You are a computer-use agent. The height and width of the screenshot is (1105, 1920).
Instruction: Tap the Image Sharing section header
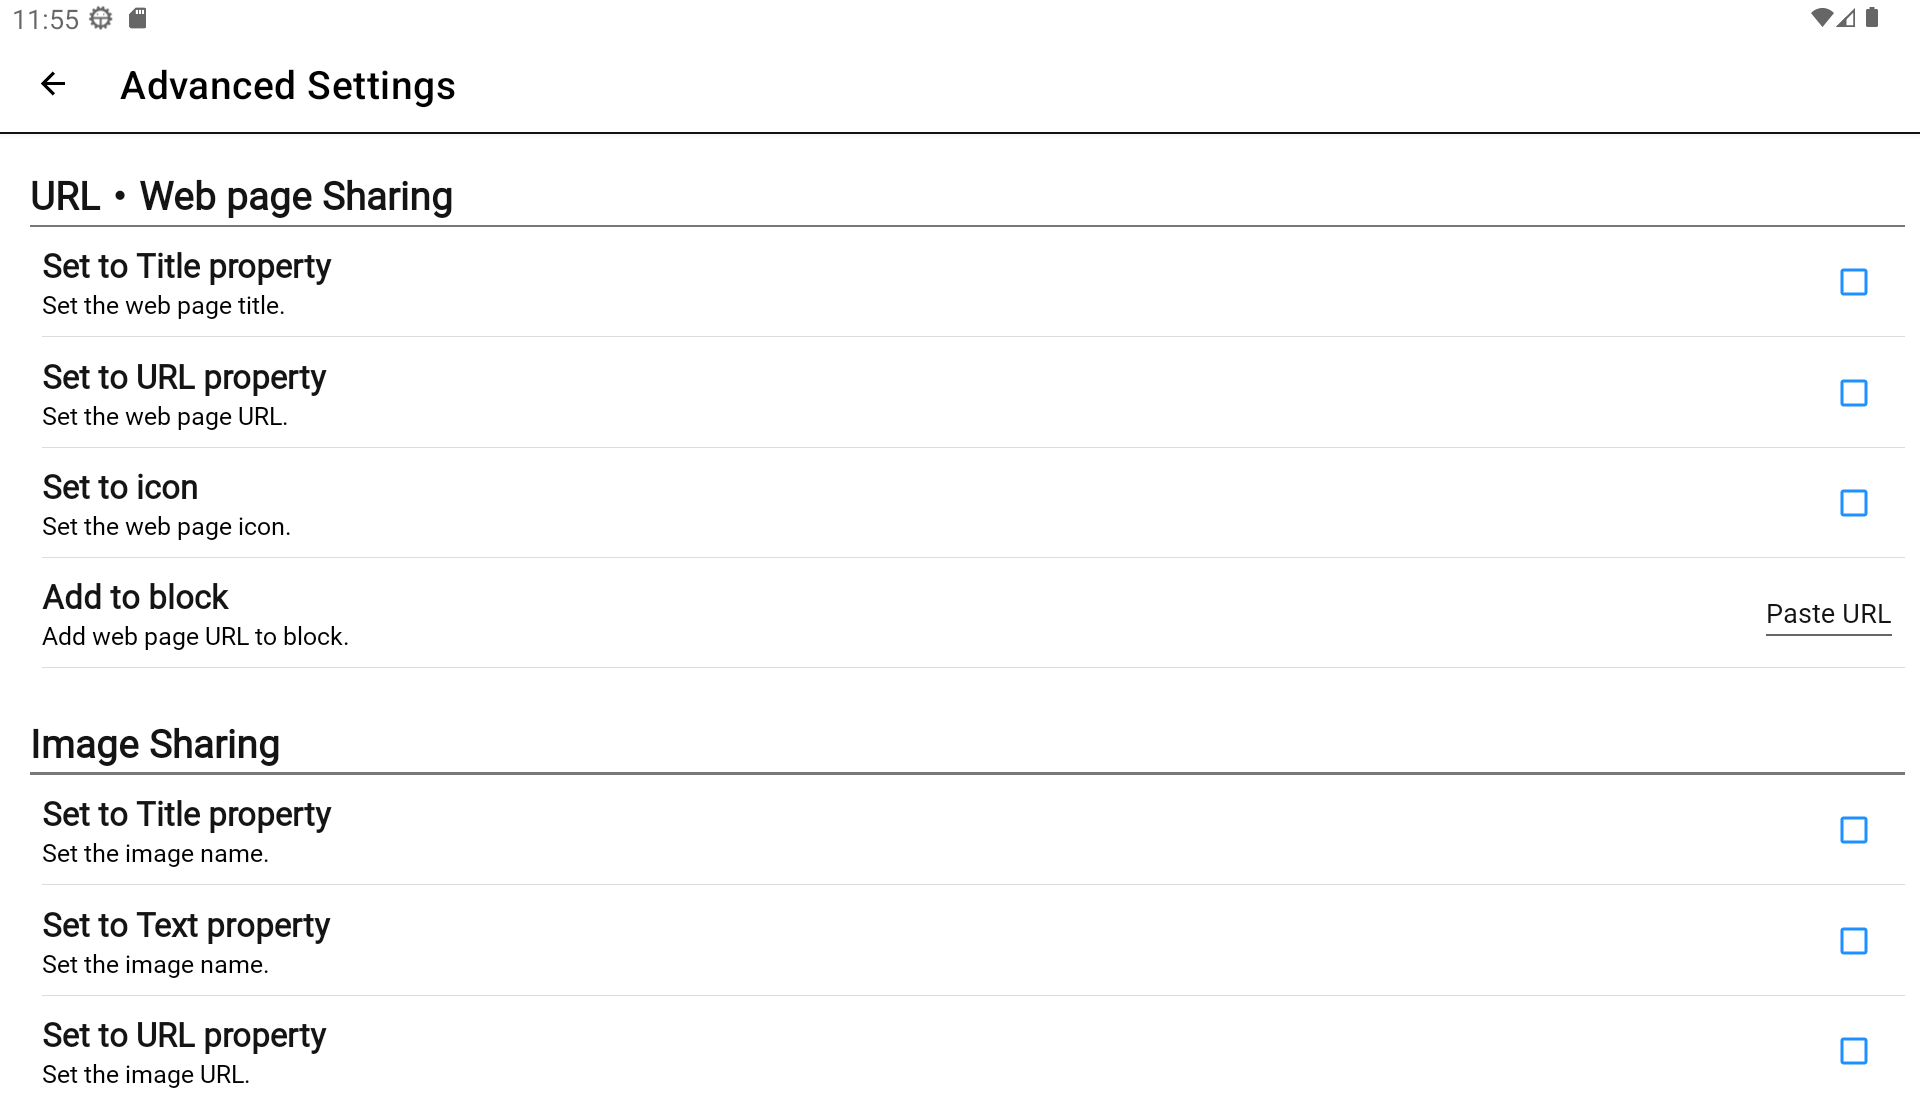click(x=155, y=744)
